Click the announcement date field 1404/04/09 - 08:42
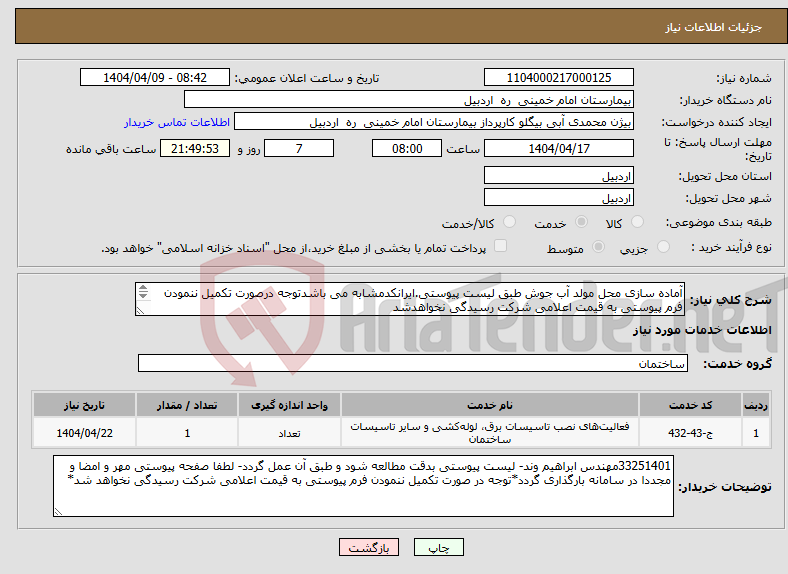 tap(155, 77)
